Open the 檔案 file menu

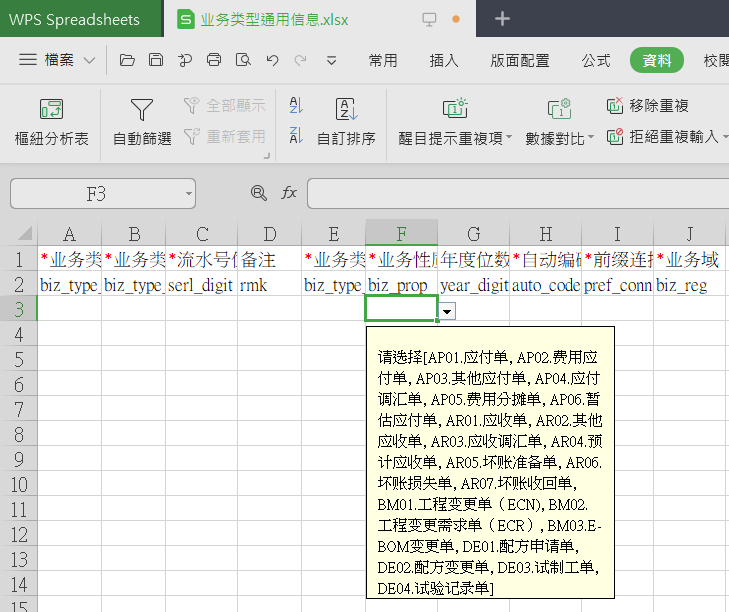pyautogui.click(x=58, y=60)
